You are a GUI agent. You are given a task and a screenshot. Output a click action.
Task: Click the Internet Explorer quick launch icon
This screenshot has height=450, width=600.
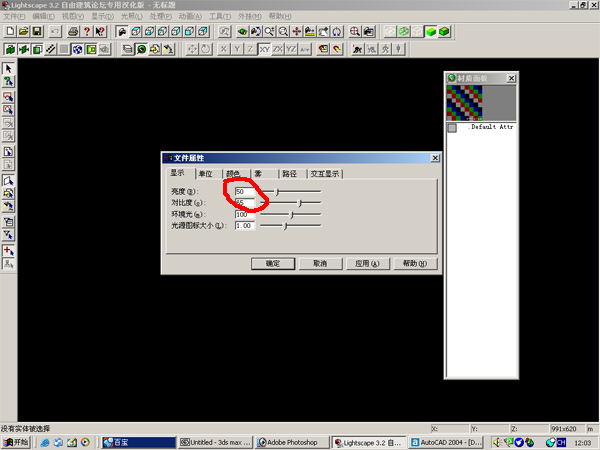tap(45, 442)
